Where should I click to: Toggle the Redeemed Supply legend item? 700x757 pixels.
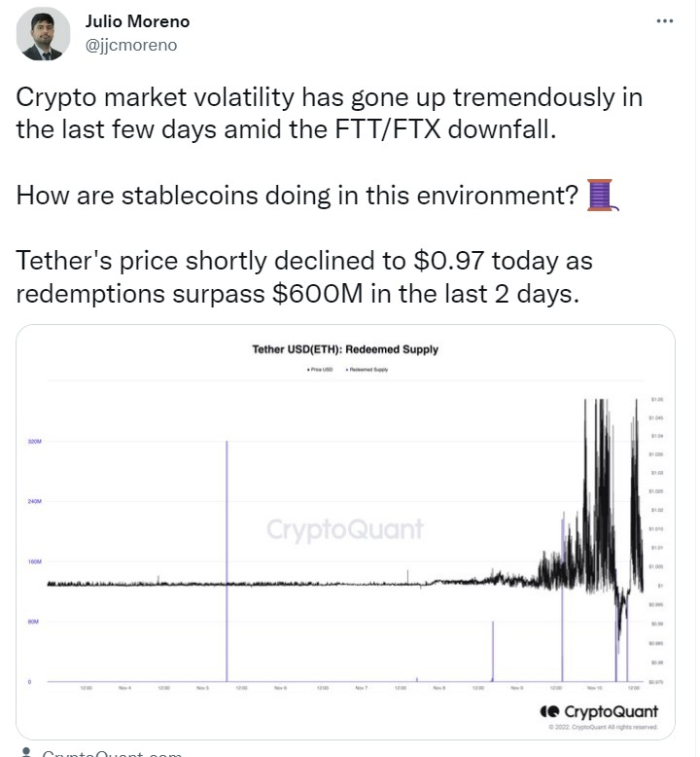coord(367,369)
